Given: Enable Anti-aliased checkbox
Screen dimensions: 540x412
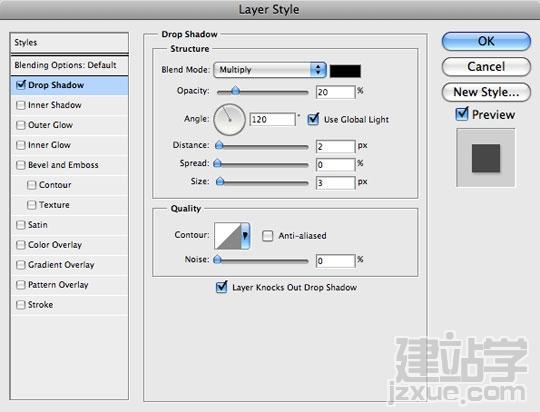Looking at the screenshot, I should (x=268, y=236).
